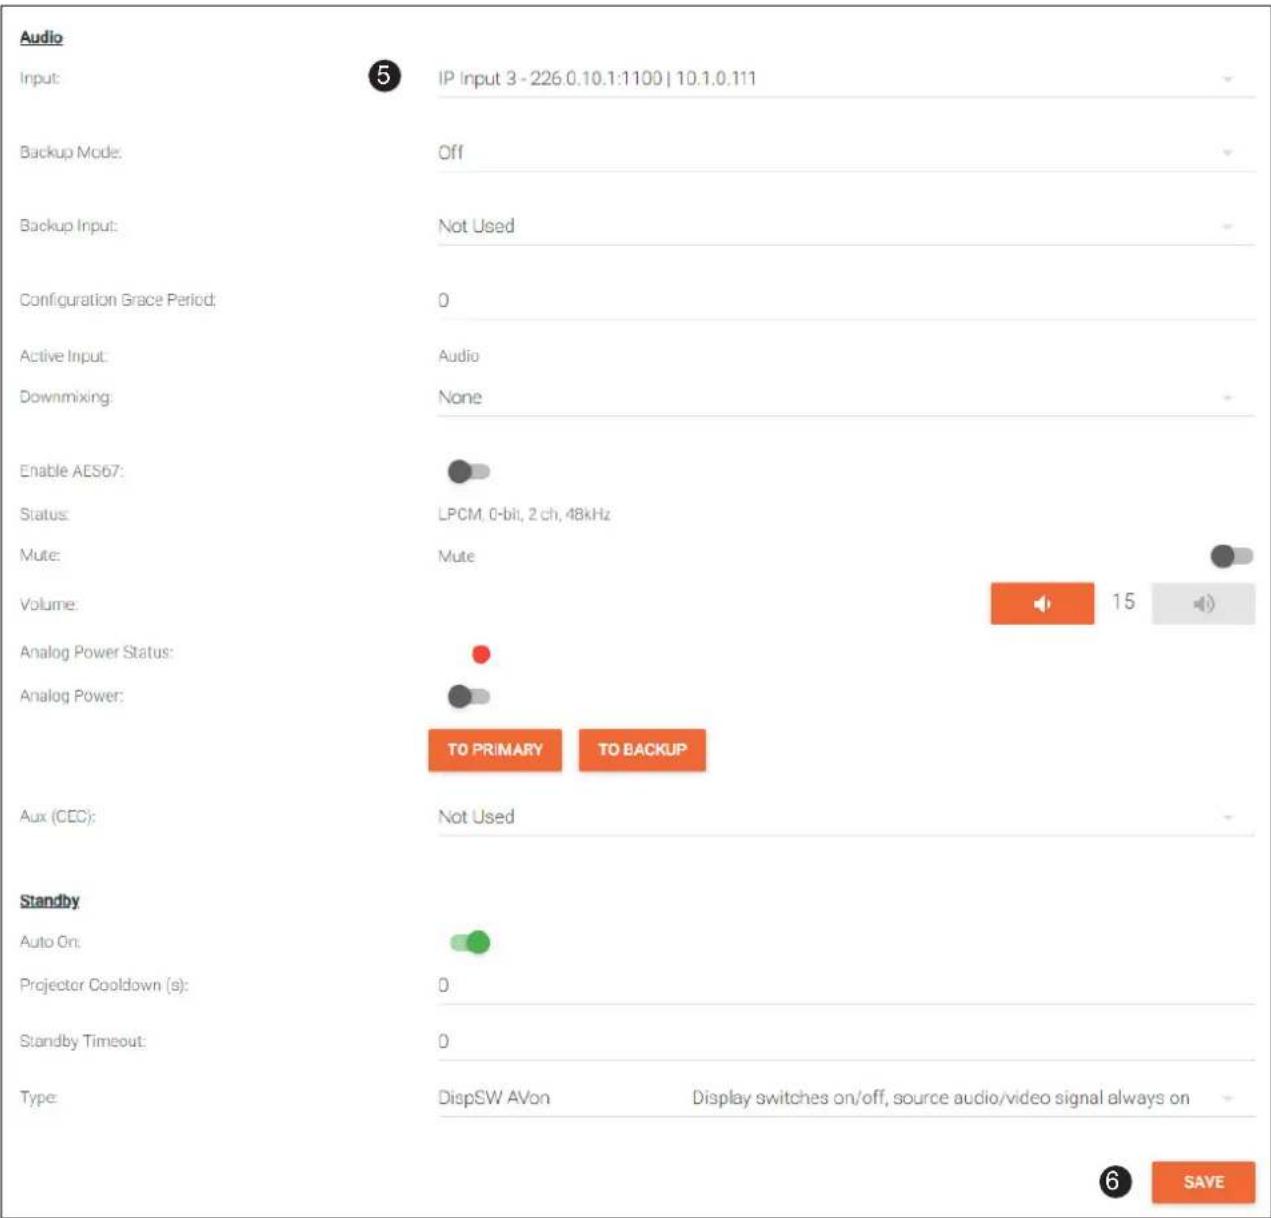The height and width of the screenshot is (1218, 1271).
Task: Click the Active Input value Audio
Action: (458, 356)
